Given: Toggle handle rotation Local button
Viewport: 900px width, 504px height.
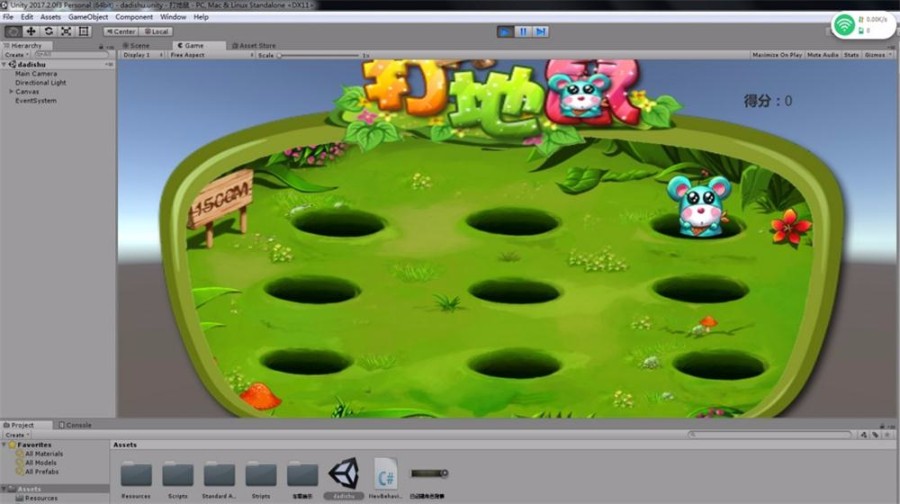Looking at the screenshot, I should [156, 32].
